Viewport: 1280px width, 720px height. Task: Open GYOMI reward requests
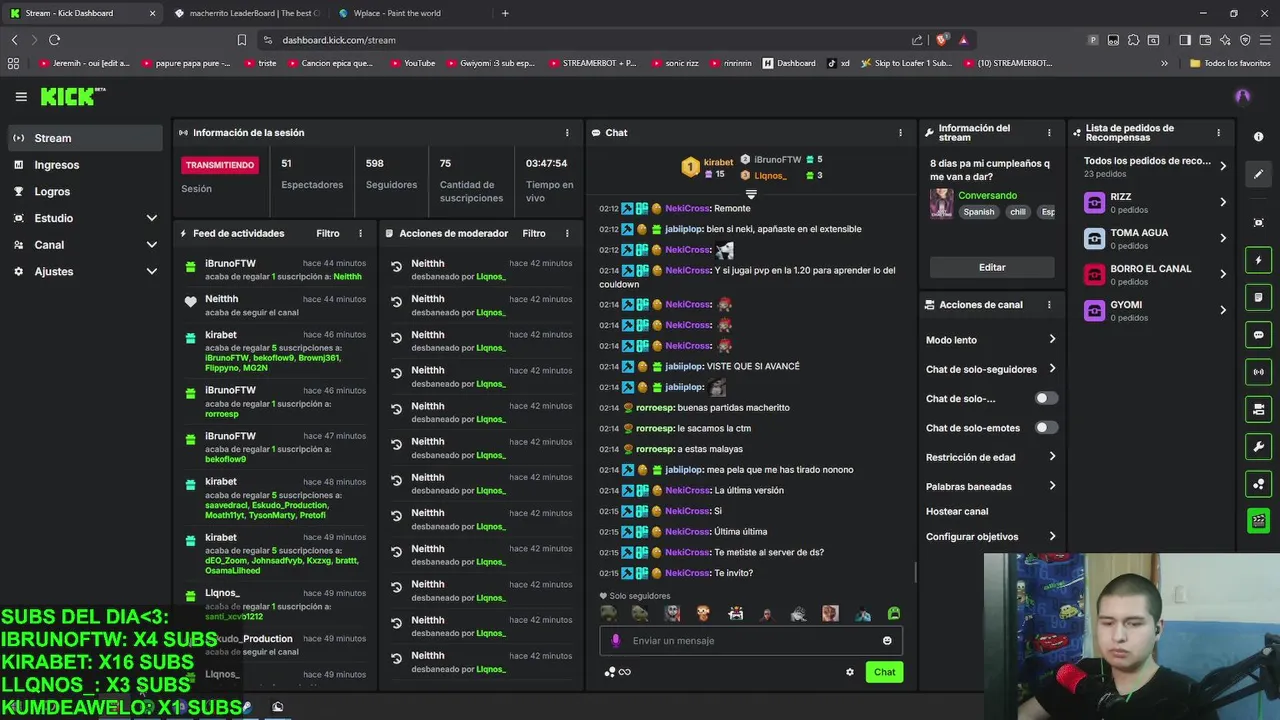[x=1156, y=310]
